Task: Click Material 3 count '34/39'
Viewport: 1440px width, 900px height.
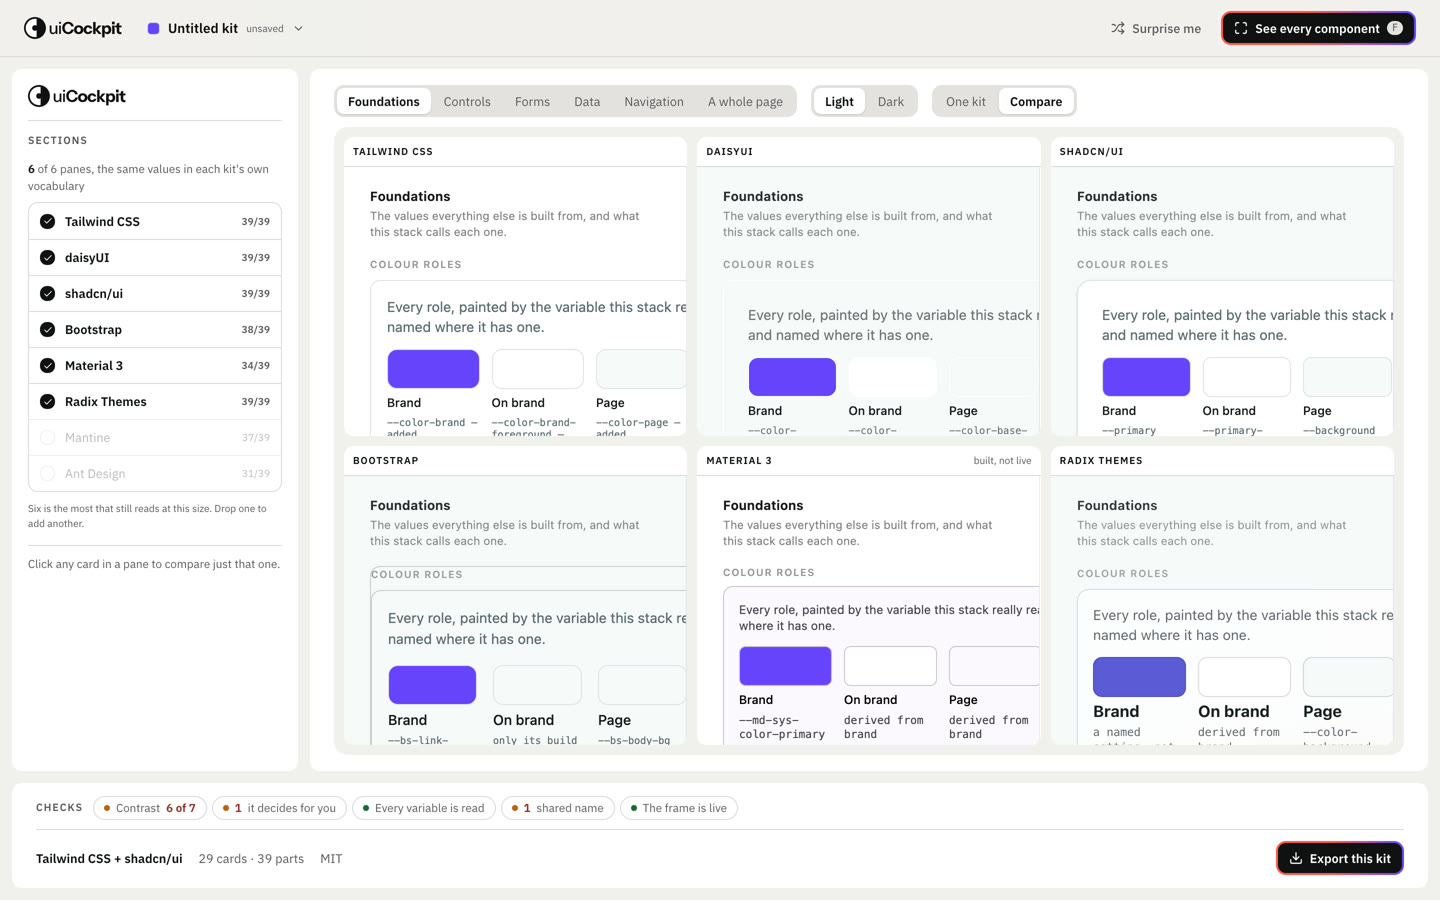Action: (256, 366)
